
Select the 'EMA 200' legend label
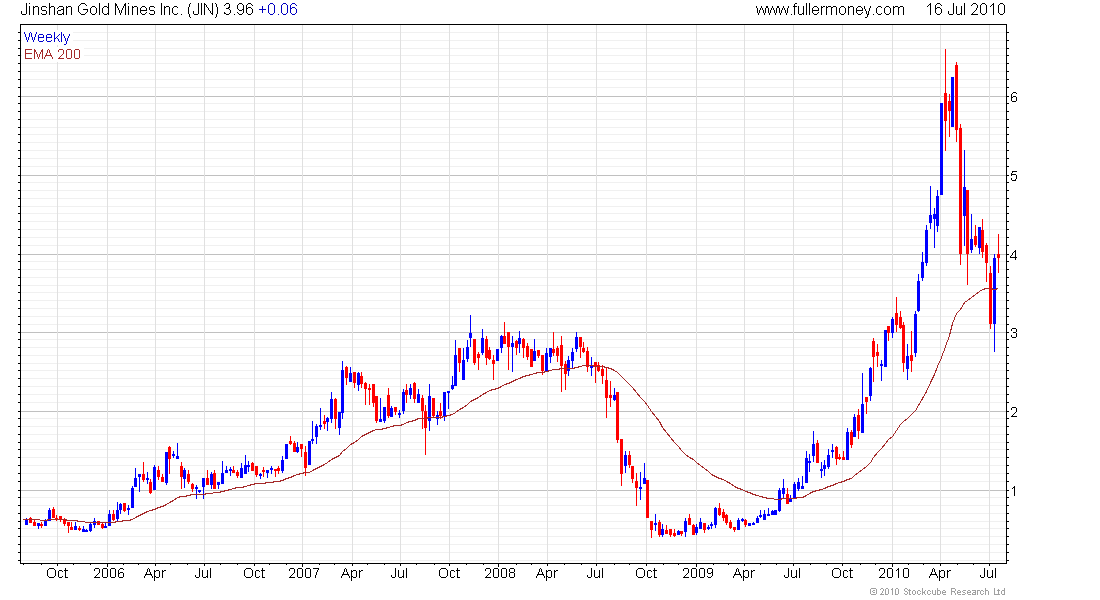[x=52, y=55]
